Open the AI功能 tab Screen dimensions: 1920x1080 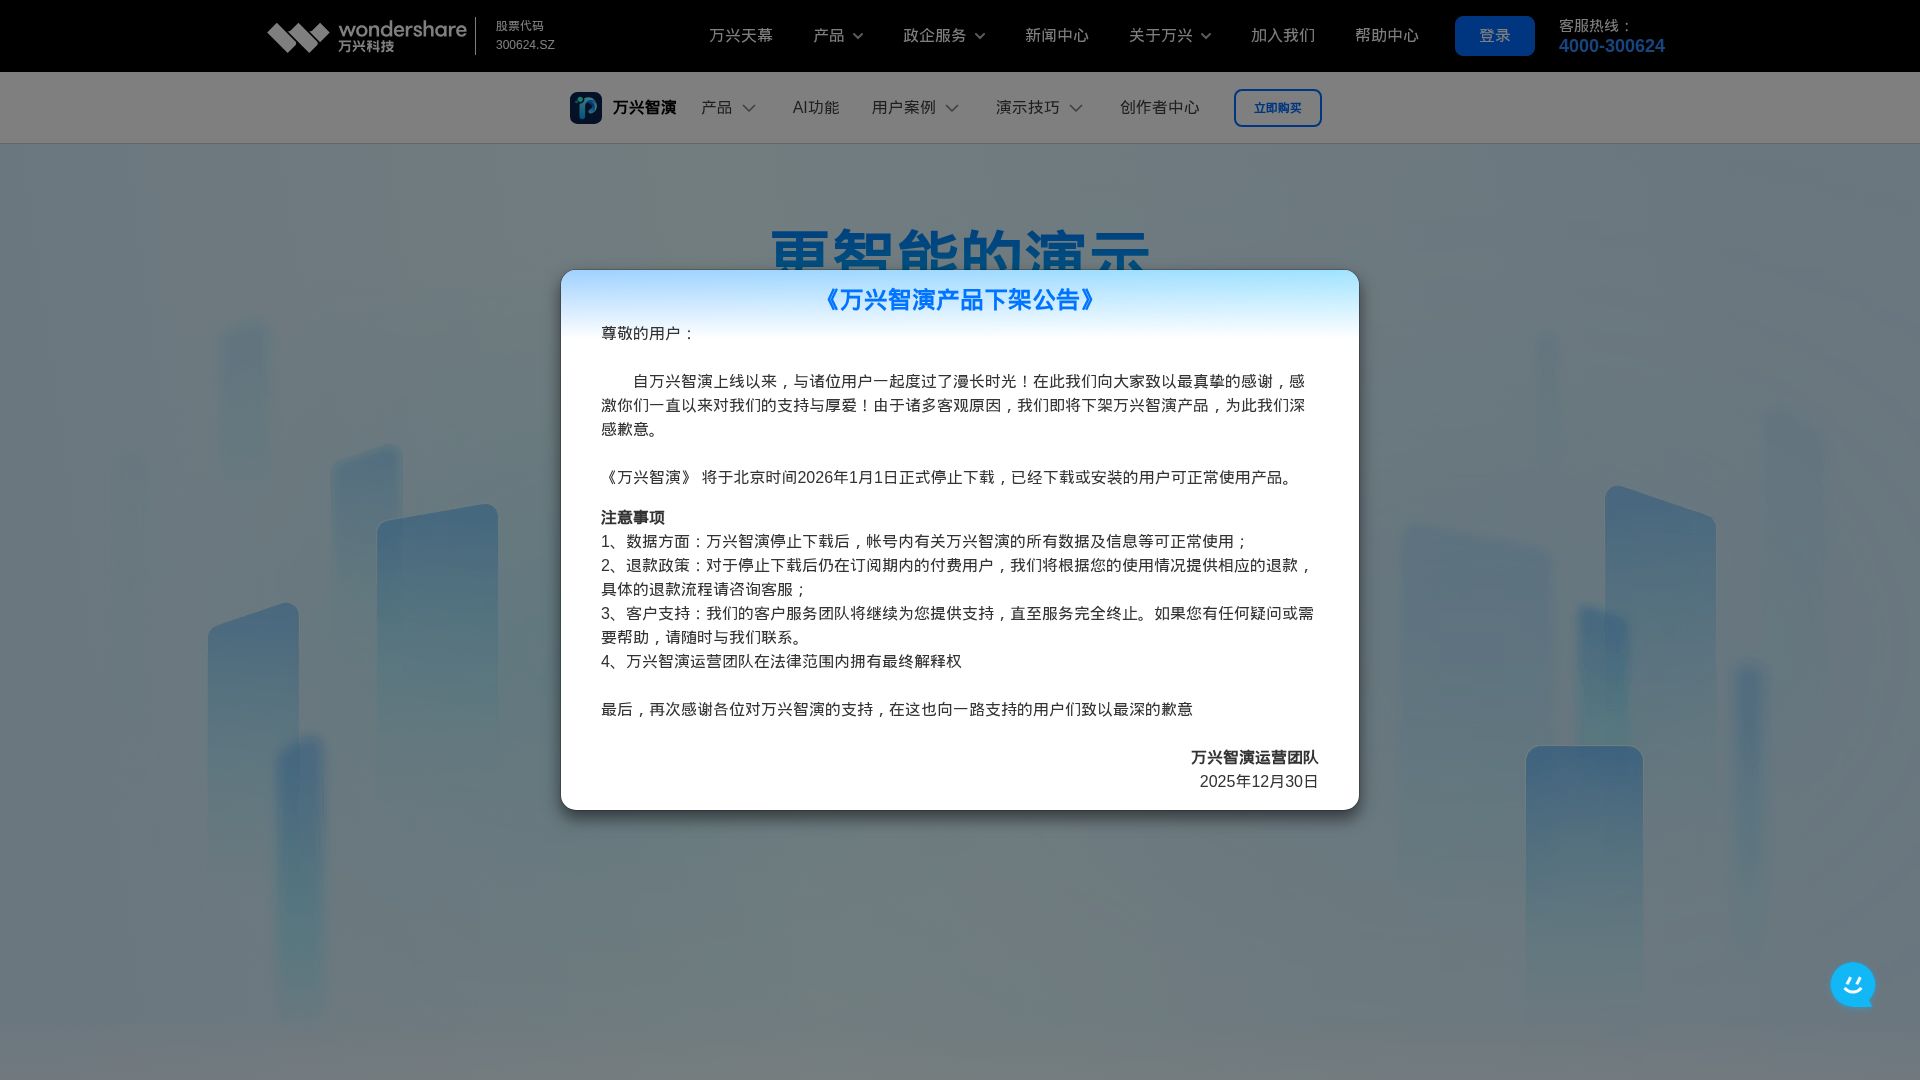click(815, 108)
